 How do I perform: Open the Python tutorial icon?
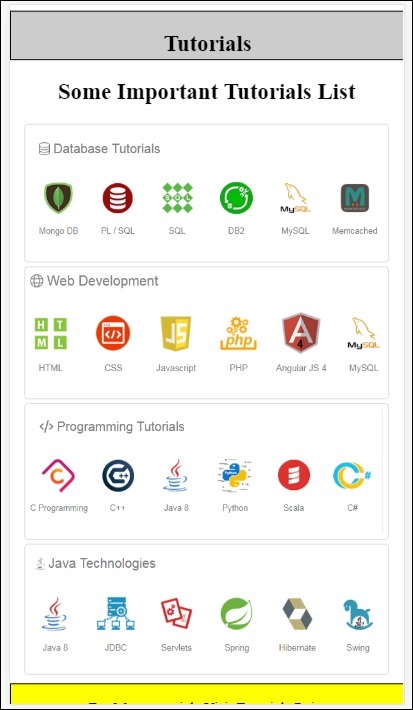[x=235, y=475]
